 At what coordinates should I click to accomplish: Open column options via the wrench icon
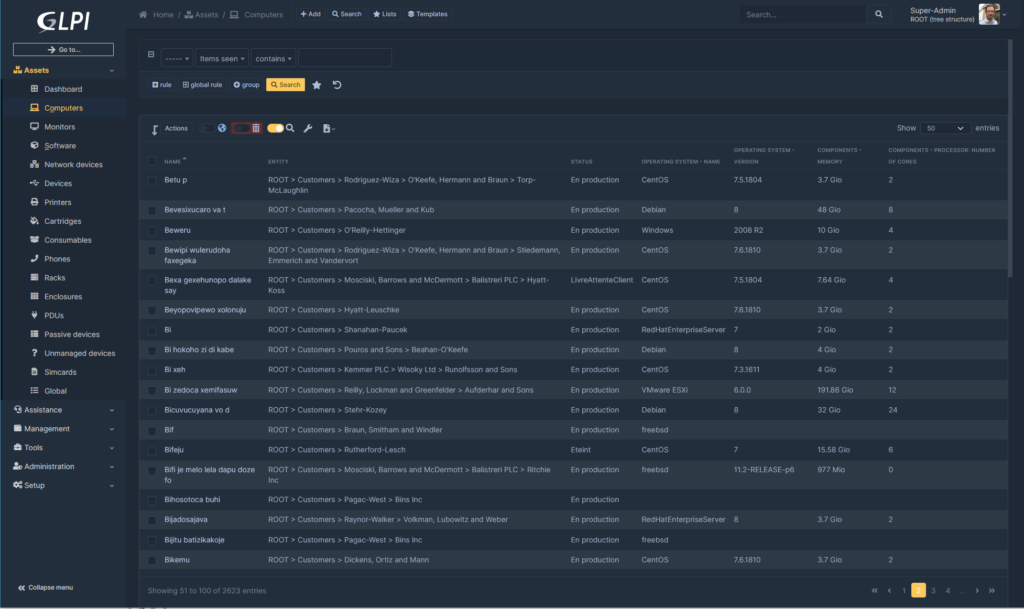tap(308, 129)
